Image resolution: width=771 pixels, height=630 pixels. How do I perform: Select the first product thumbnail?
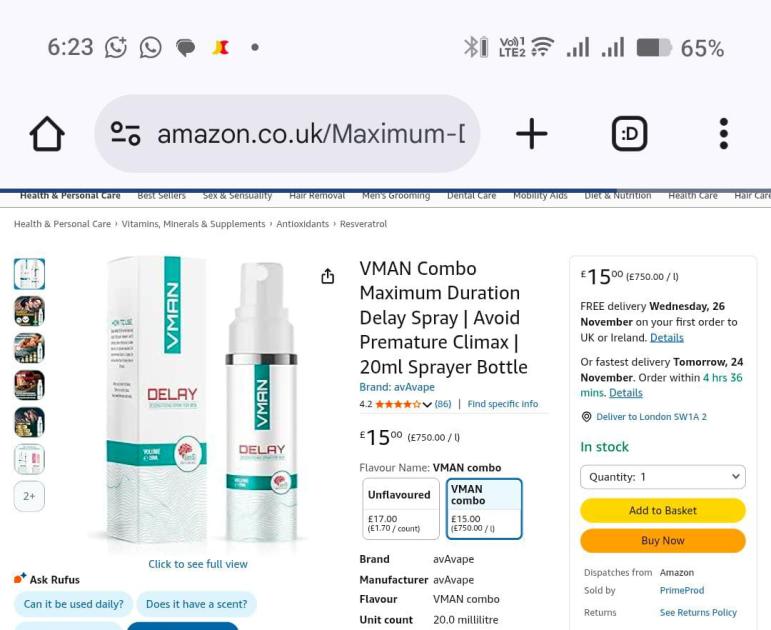tap(29, 274)
